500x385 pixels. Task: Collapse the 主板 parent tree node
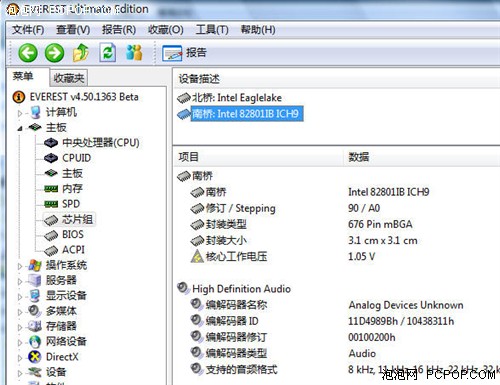point(20,128)
